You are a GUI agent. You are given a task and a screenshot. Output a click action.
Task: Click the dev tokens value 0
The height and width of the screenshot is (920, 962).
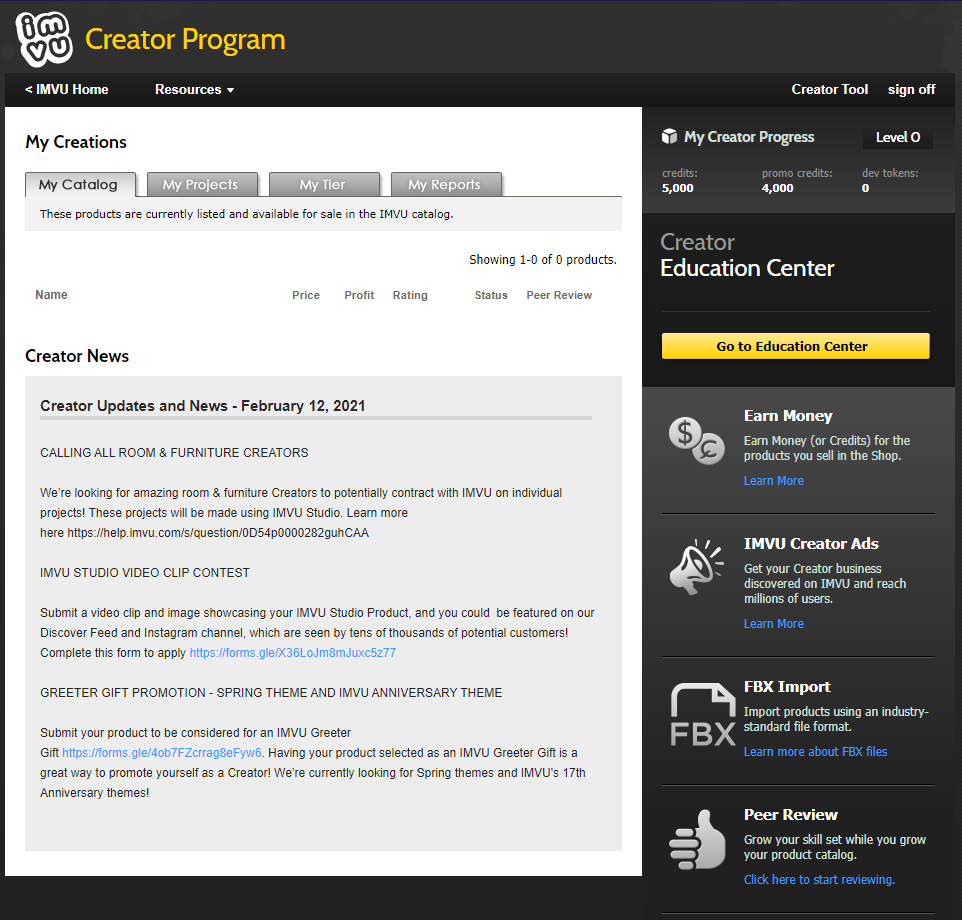click(x=865, y=188)
